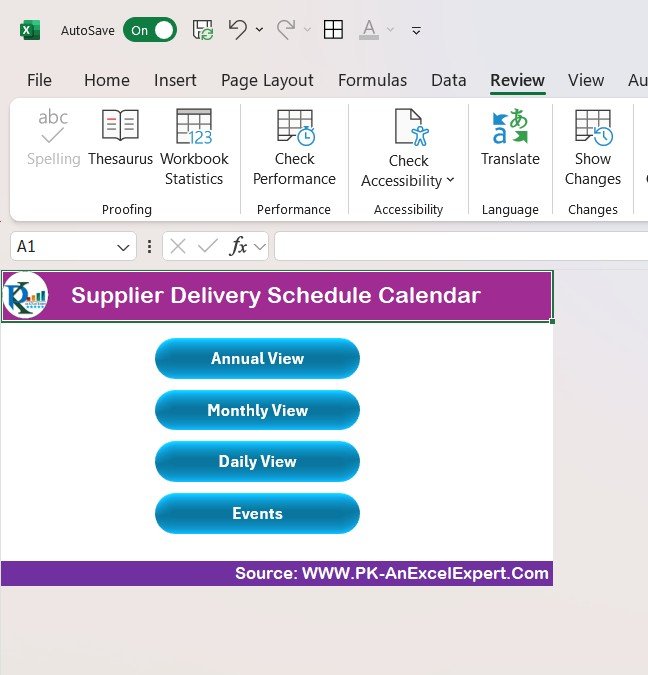Open the File tab

(x=39, y=80)
